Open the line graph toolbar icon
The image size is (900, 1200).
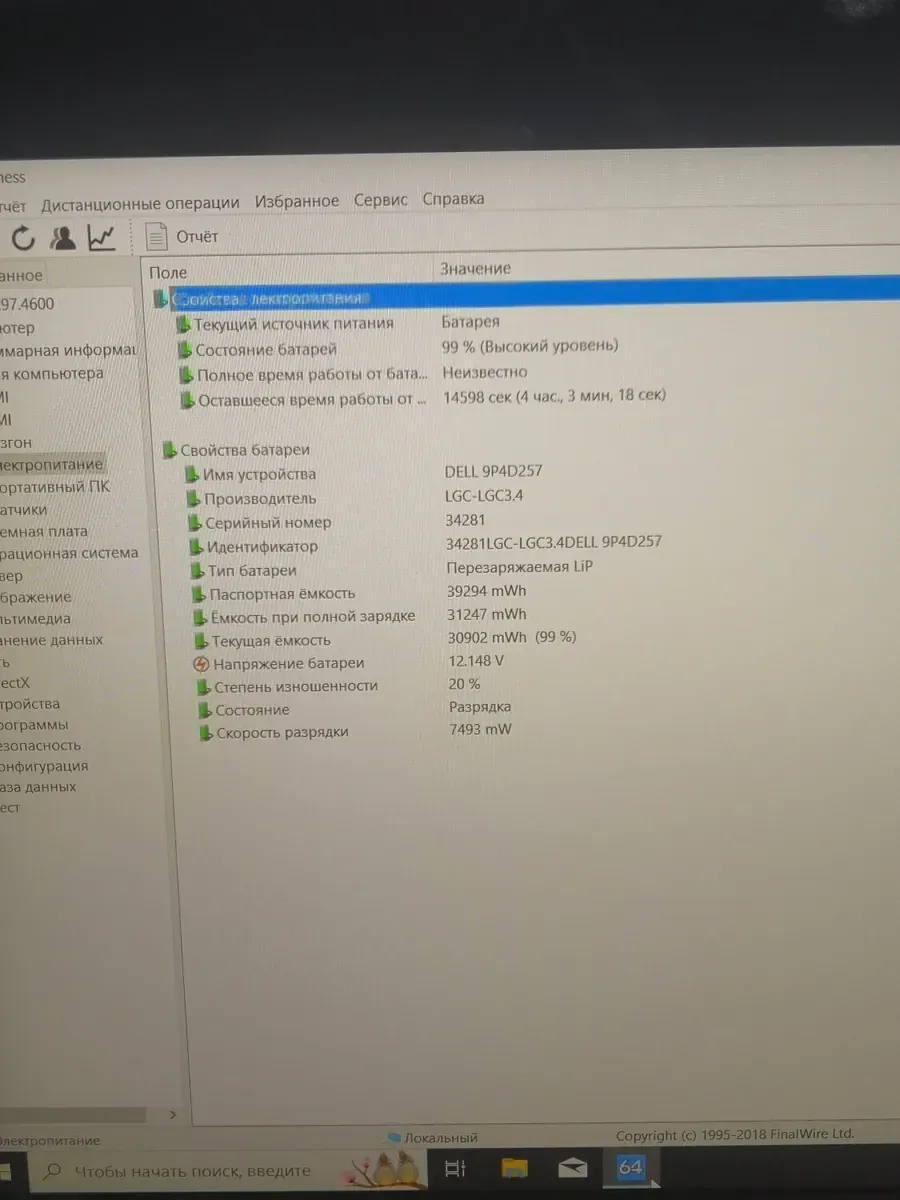[102, 238]
